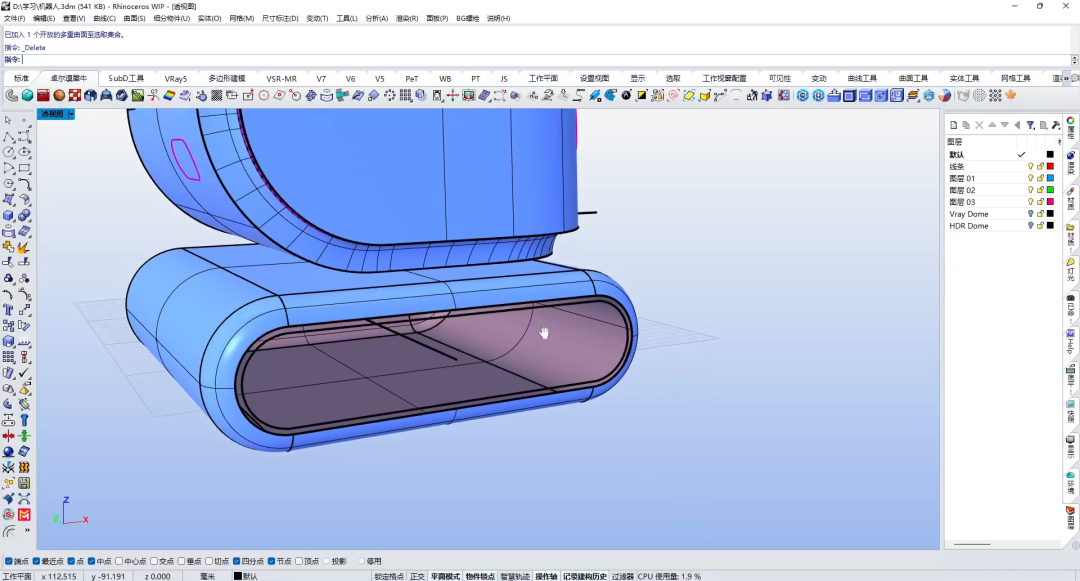The image size is (1080, 581).
Task: Toggle 平面模式 in status bar
Action: (x=445, y=576)
